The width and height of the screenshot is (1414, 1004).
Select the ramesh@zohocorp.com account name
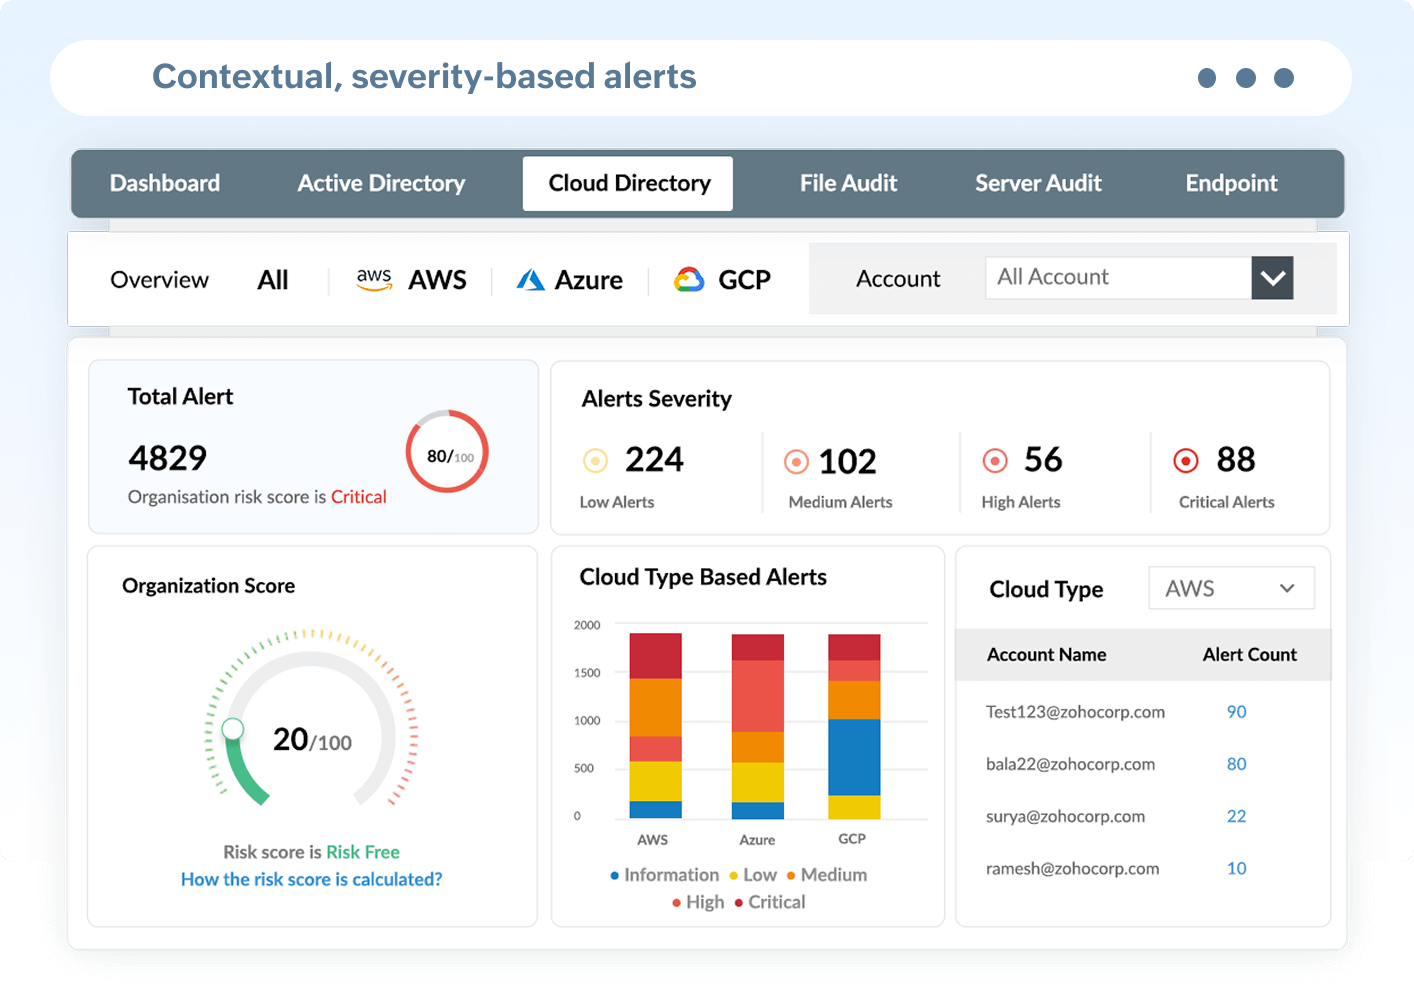(x=1072, y=868)
